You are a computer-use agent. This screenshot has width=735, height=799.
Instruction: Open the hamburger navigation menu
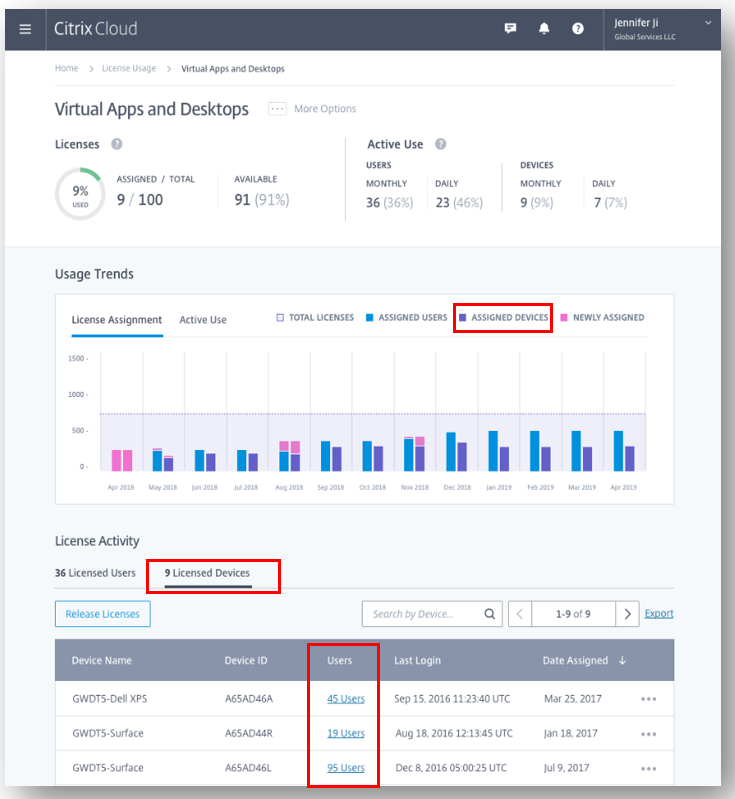tap(25, 29)
